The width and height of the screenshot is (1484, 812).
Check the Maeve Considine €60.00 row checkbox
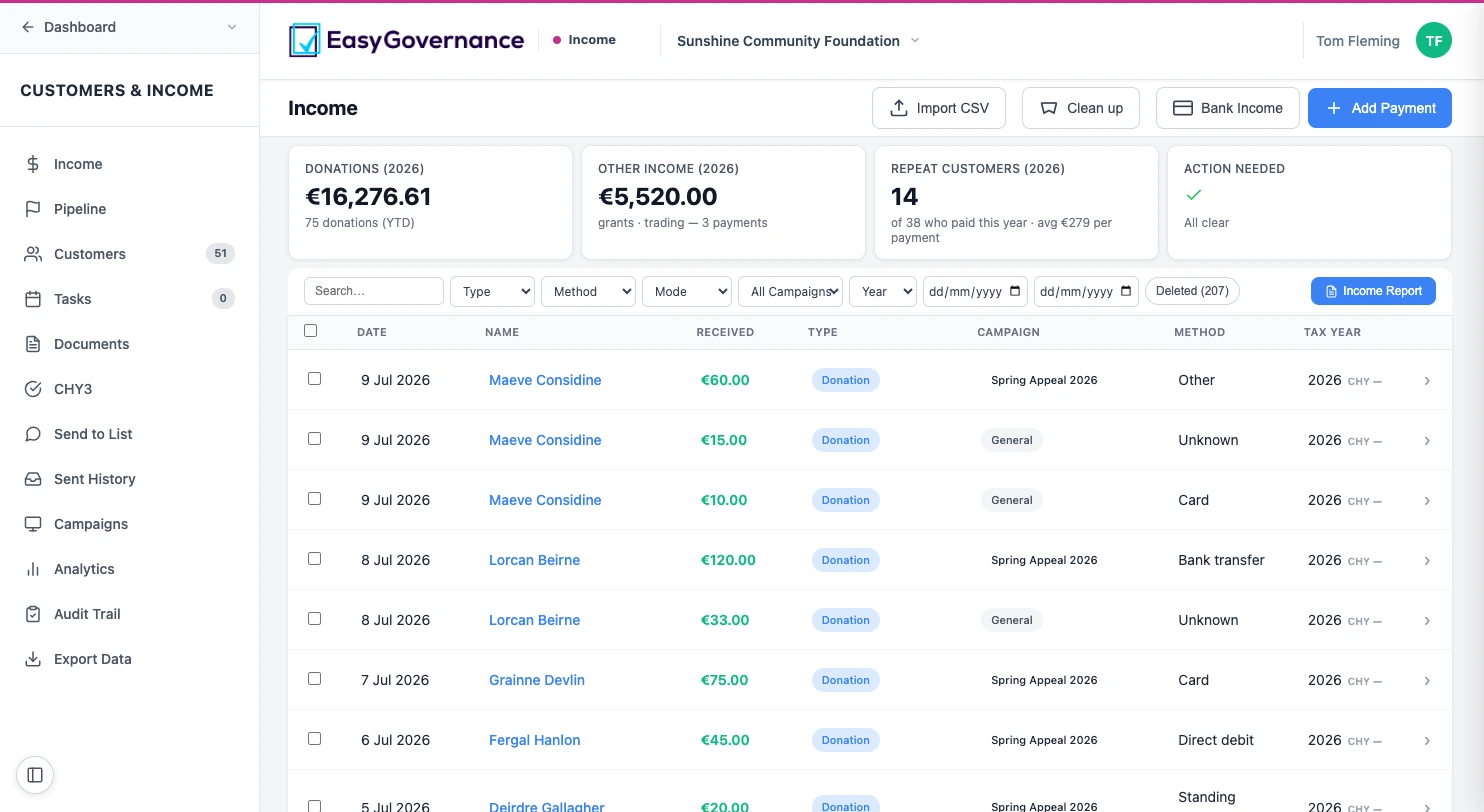coord(314,379)
